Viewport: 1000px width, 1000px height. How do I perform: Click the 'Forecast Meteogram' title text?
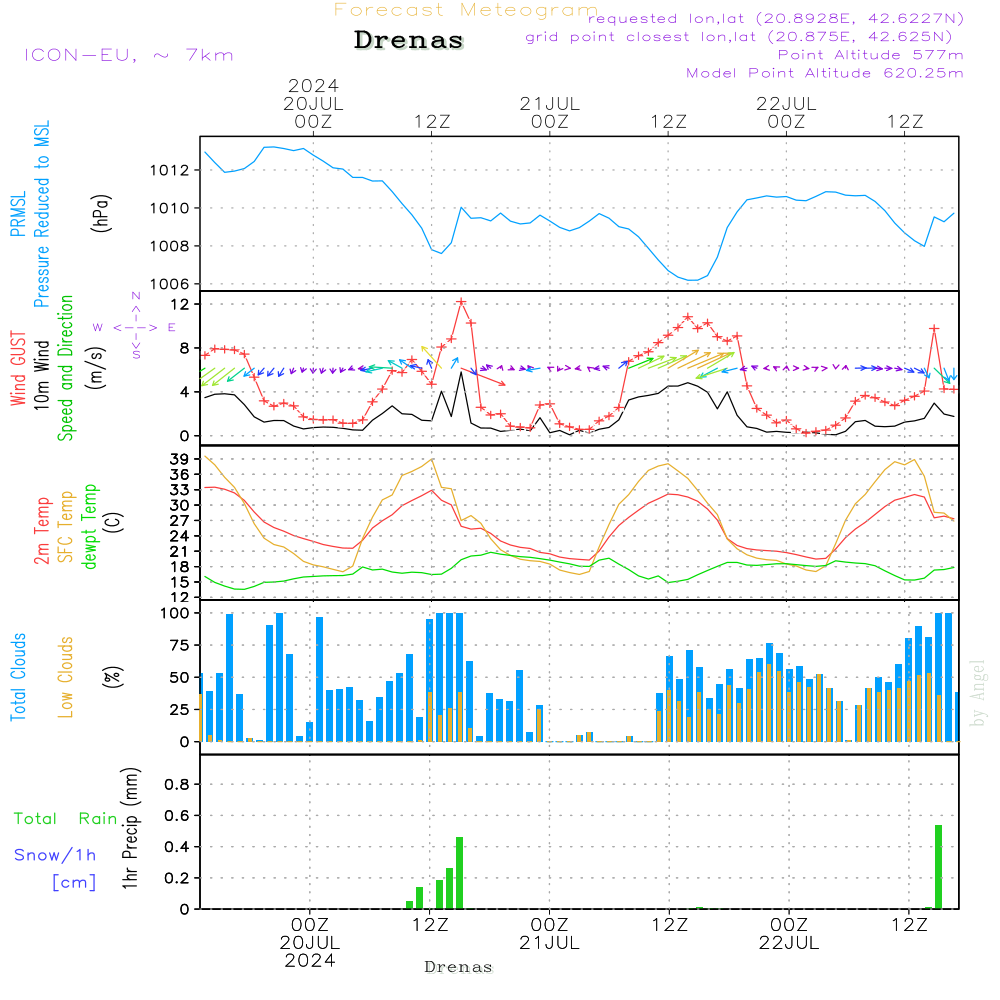click(x=466, y=10)
